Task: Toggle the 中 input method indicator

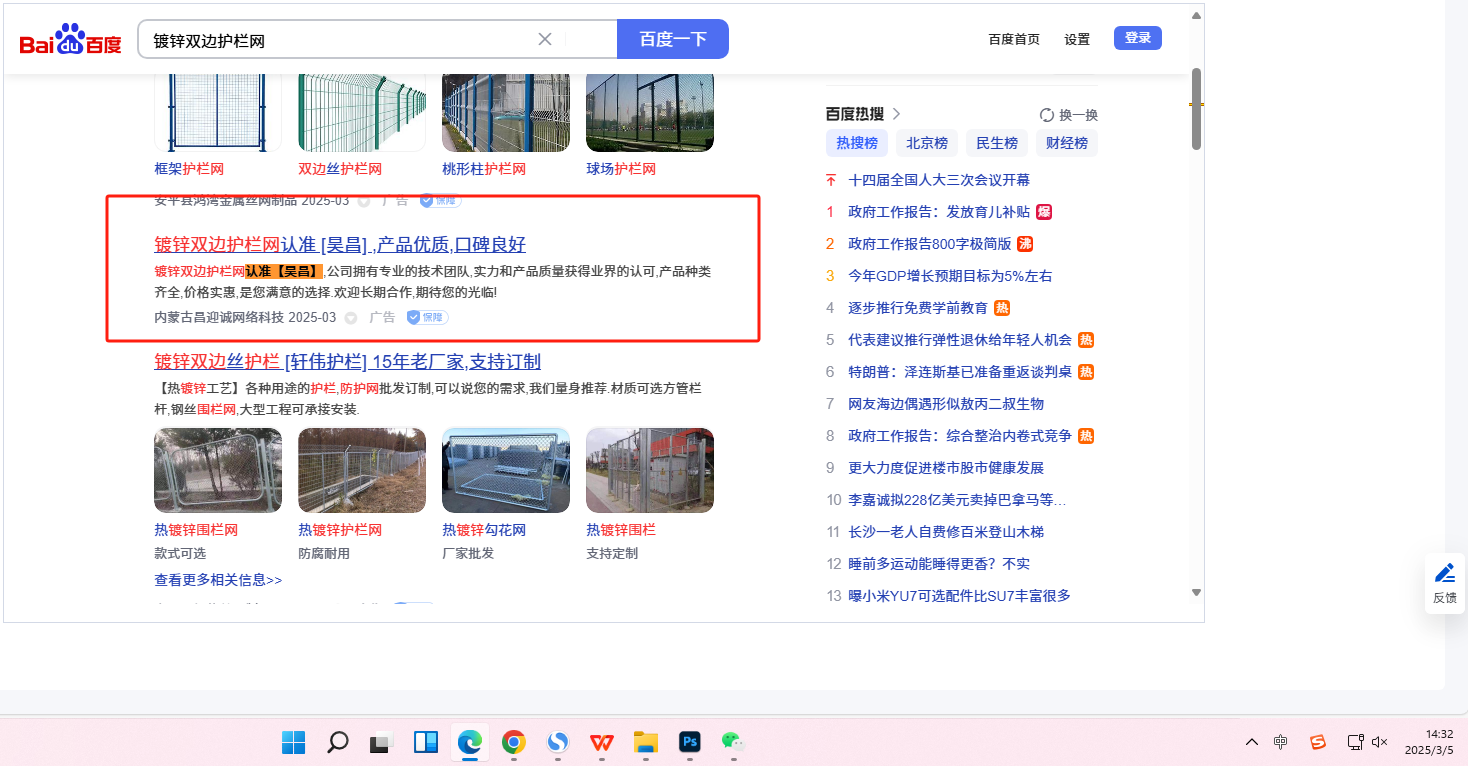Action: [1281, 742]
